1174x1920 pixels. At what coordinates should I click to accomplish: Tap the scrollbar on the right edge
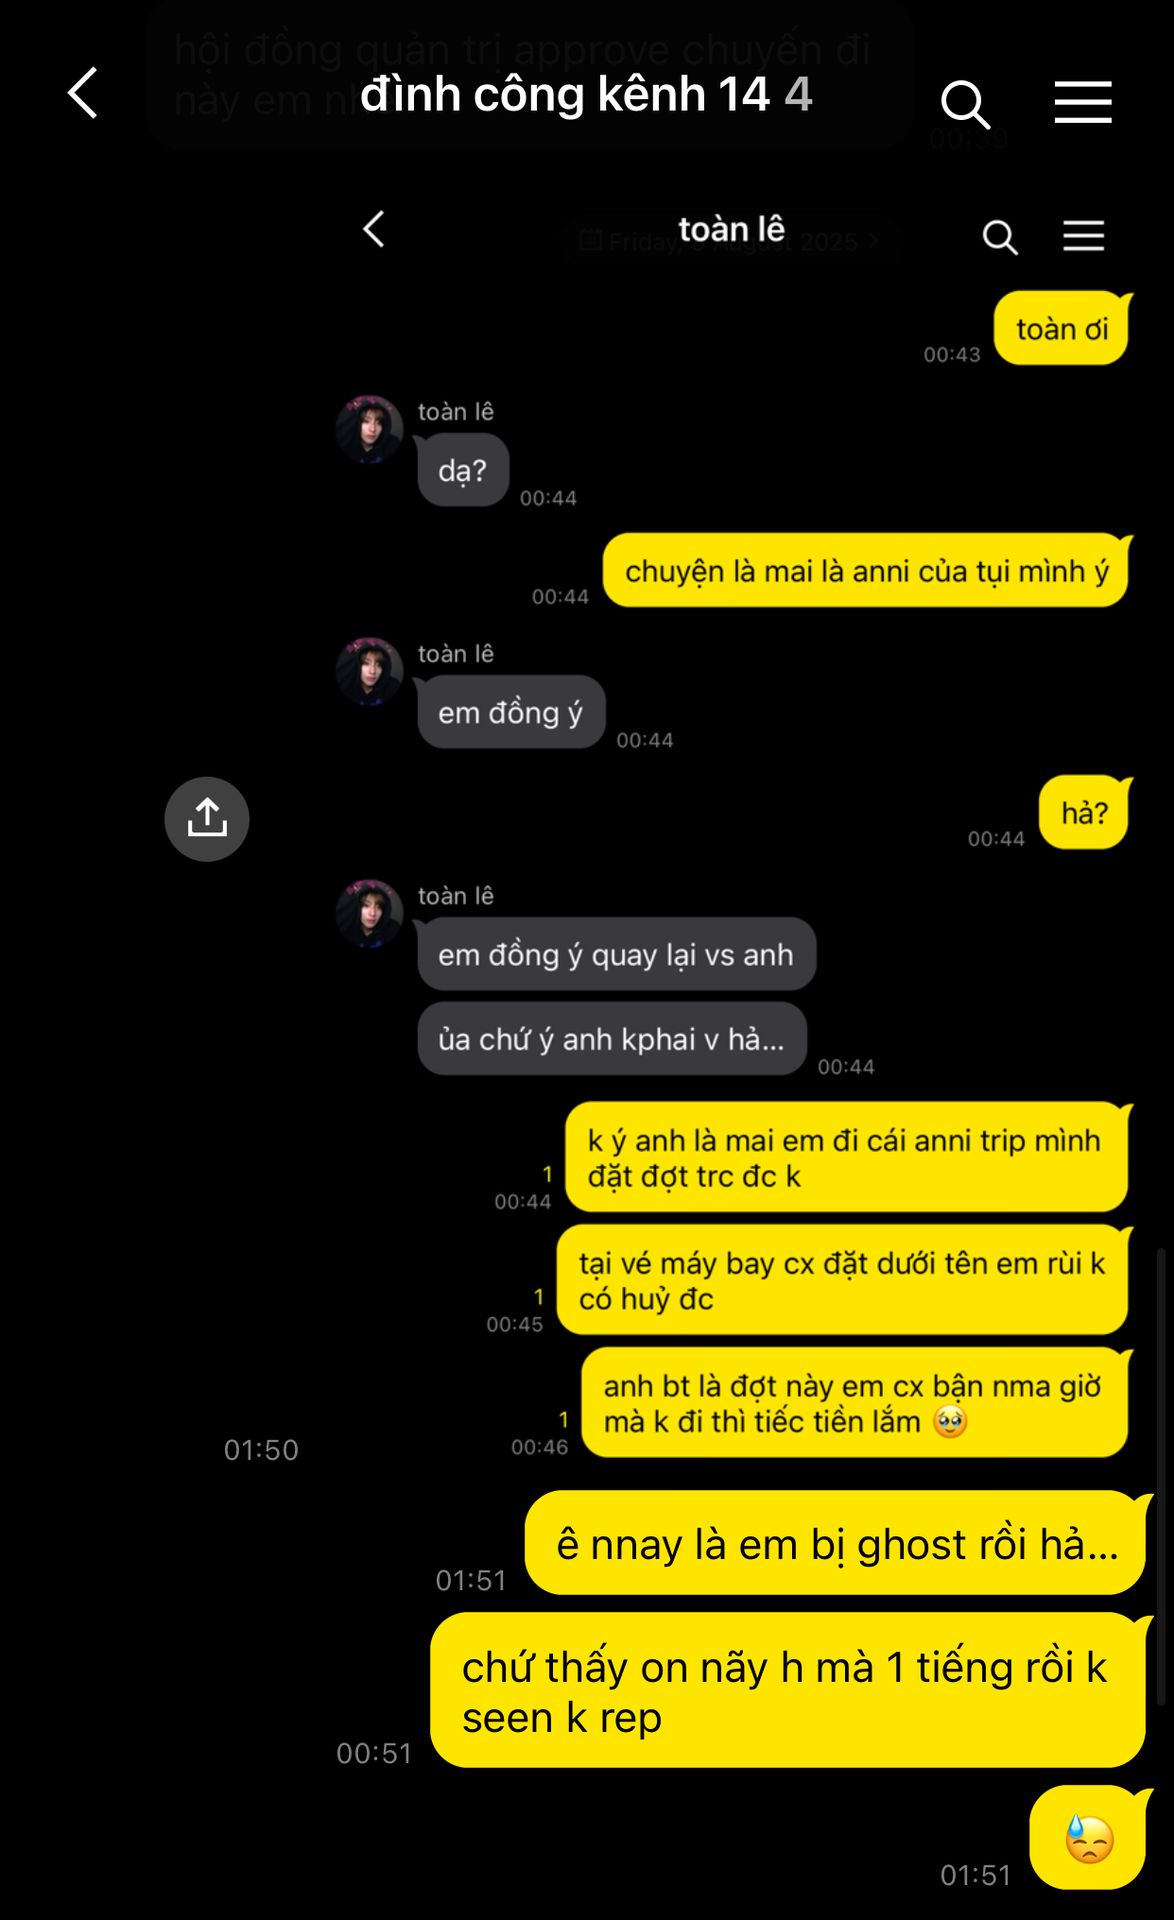pos(1161,1475)
